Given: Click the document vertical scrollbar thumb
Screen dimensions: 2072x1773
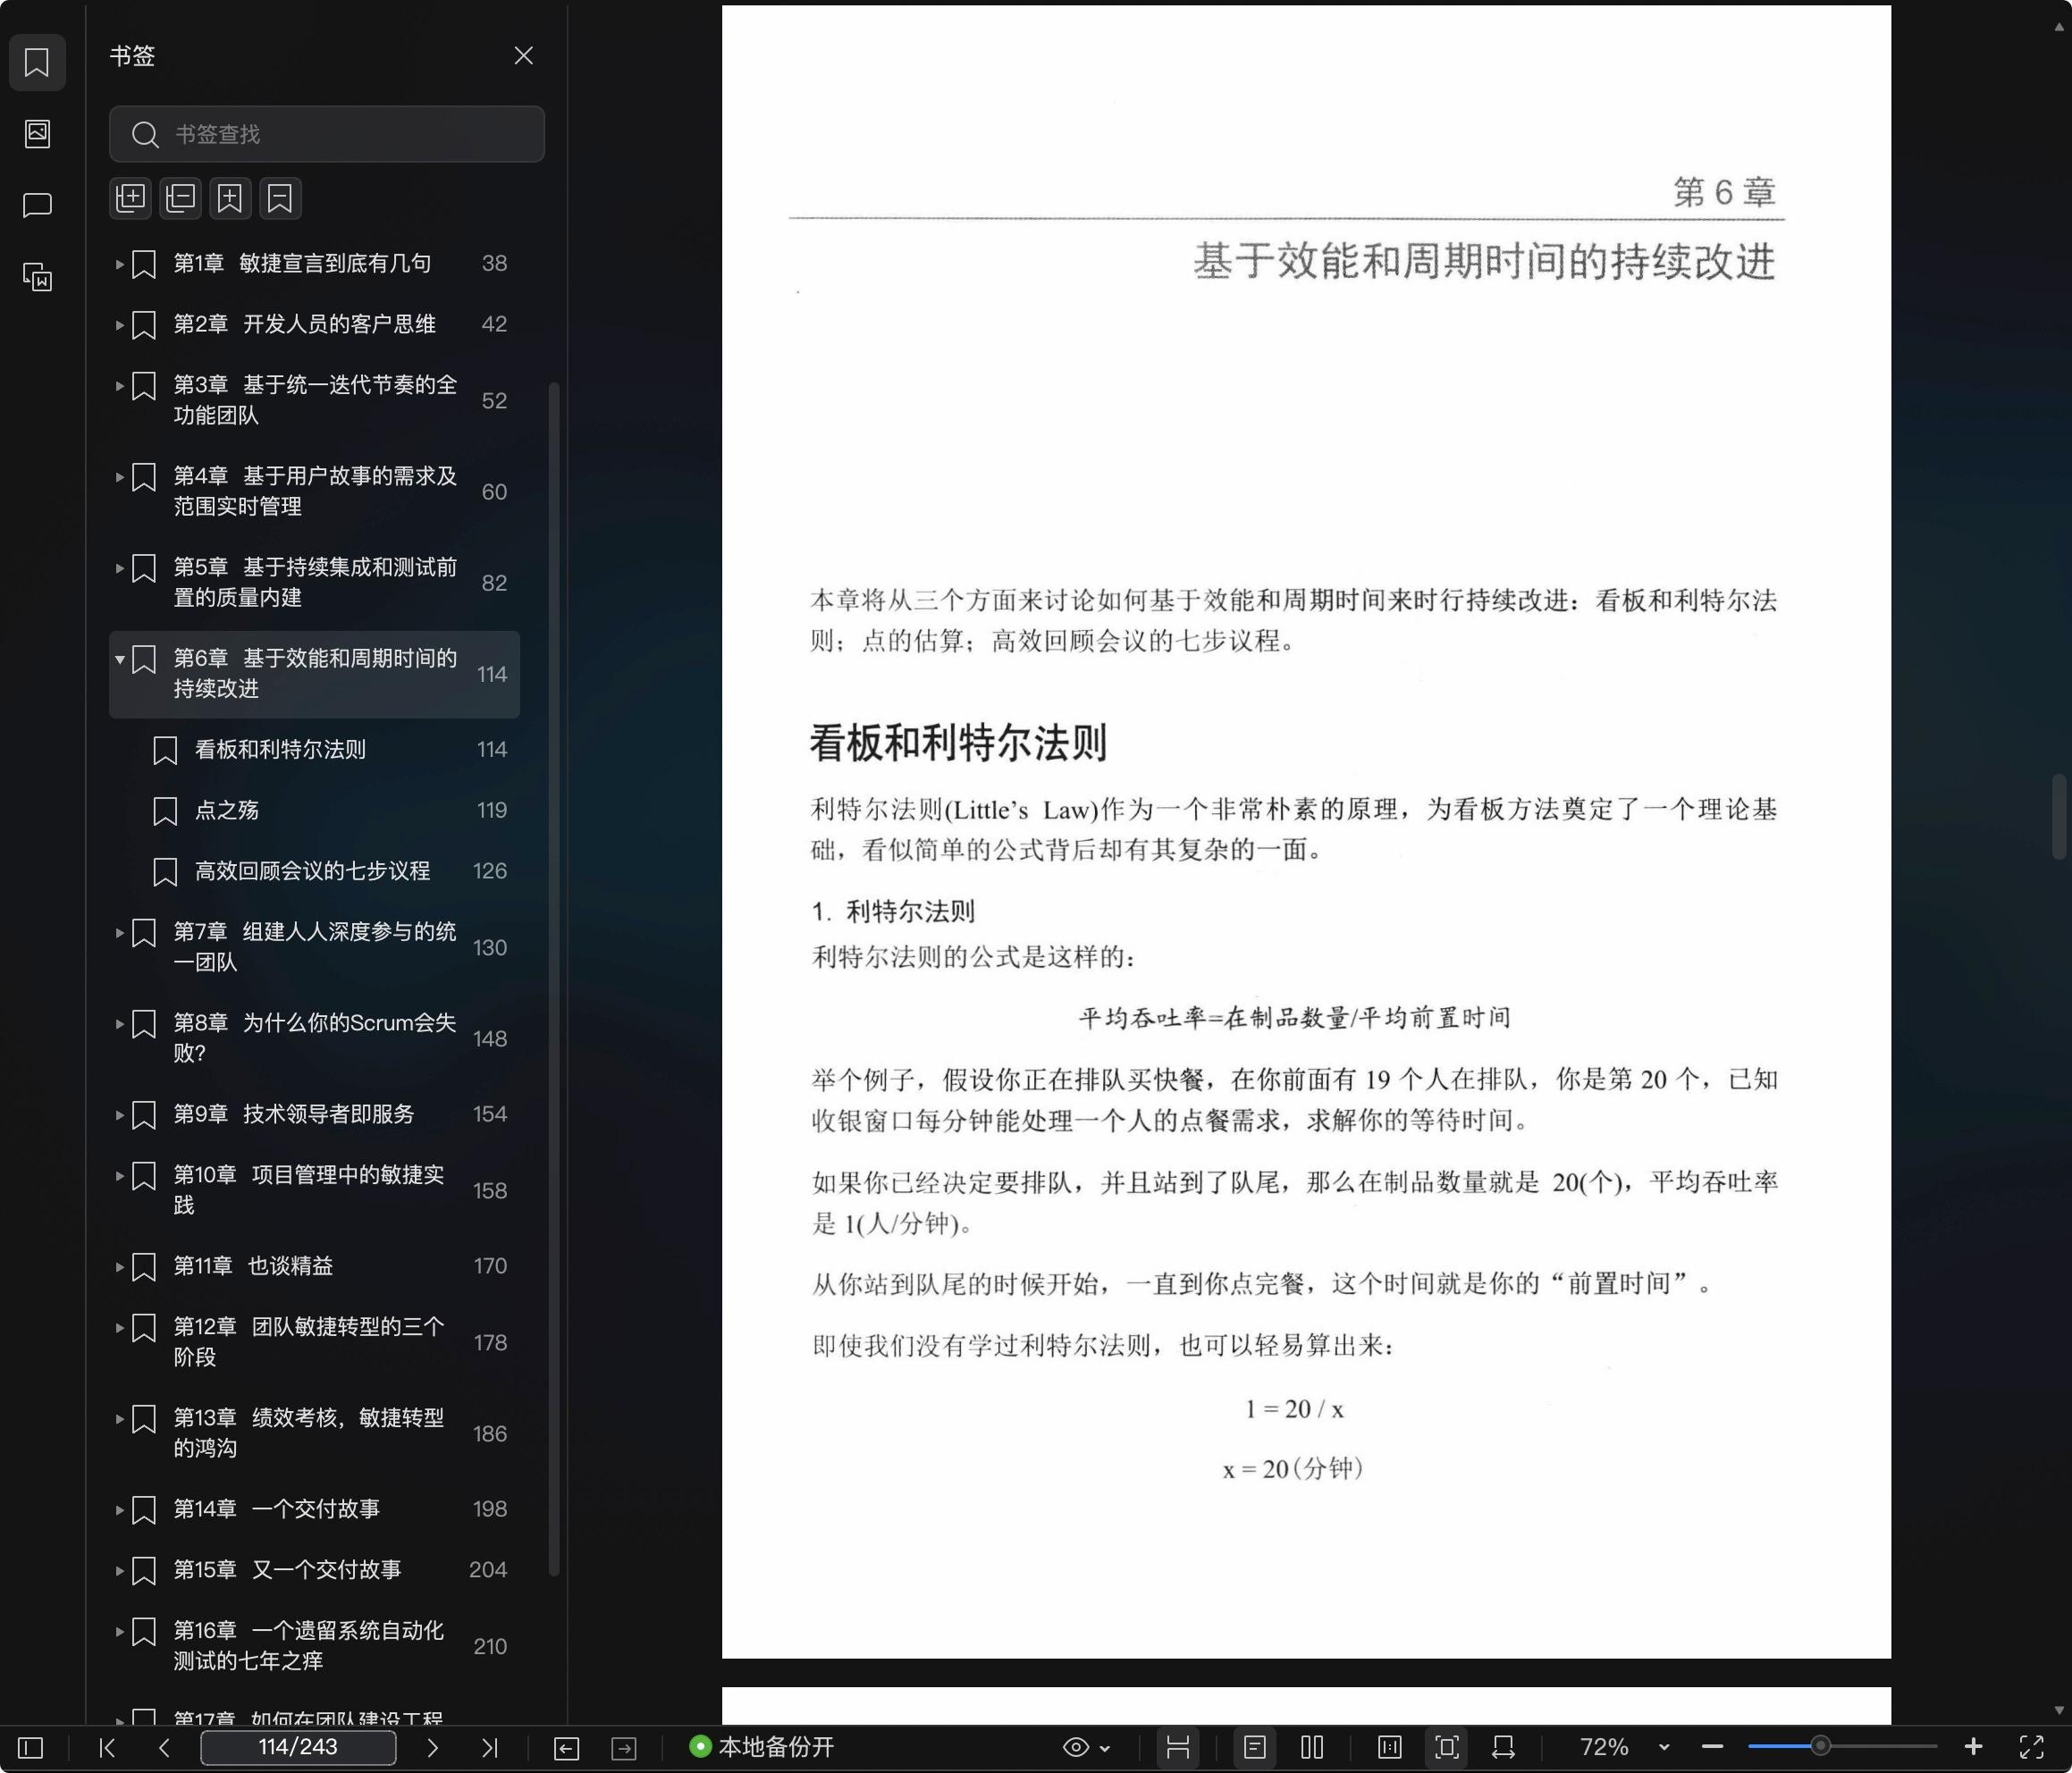Looking at the screenshot, I should pos(2059,816).
